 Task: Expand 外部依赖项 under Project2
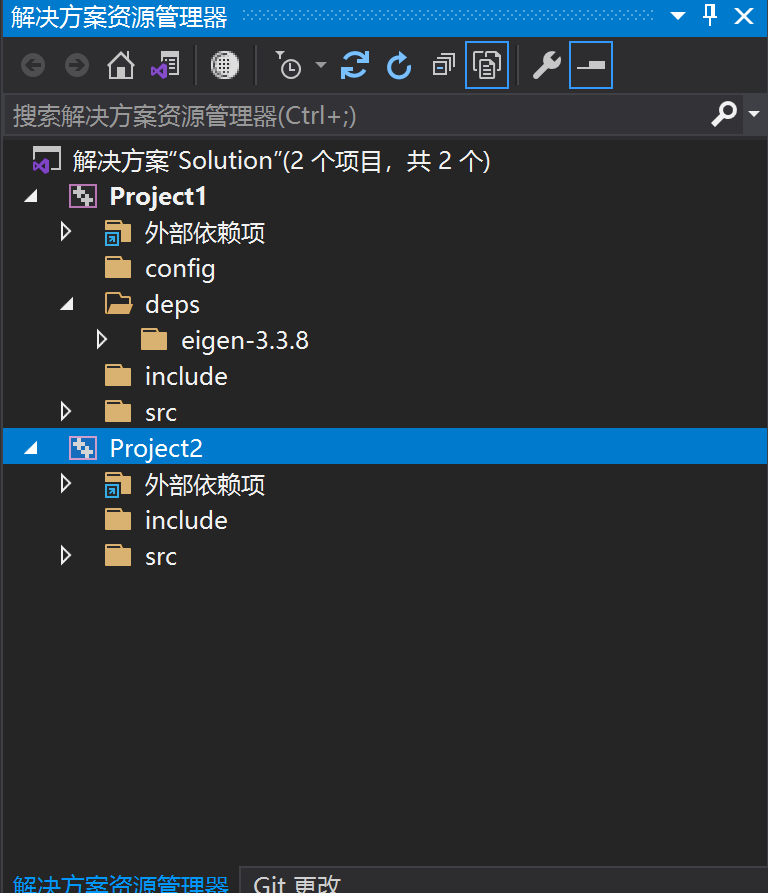[x=66, y=484]
